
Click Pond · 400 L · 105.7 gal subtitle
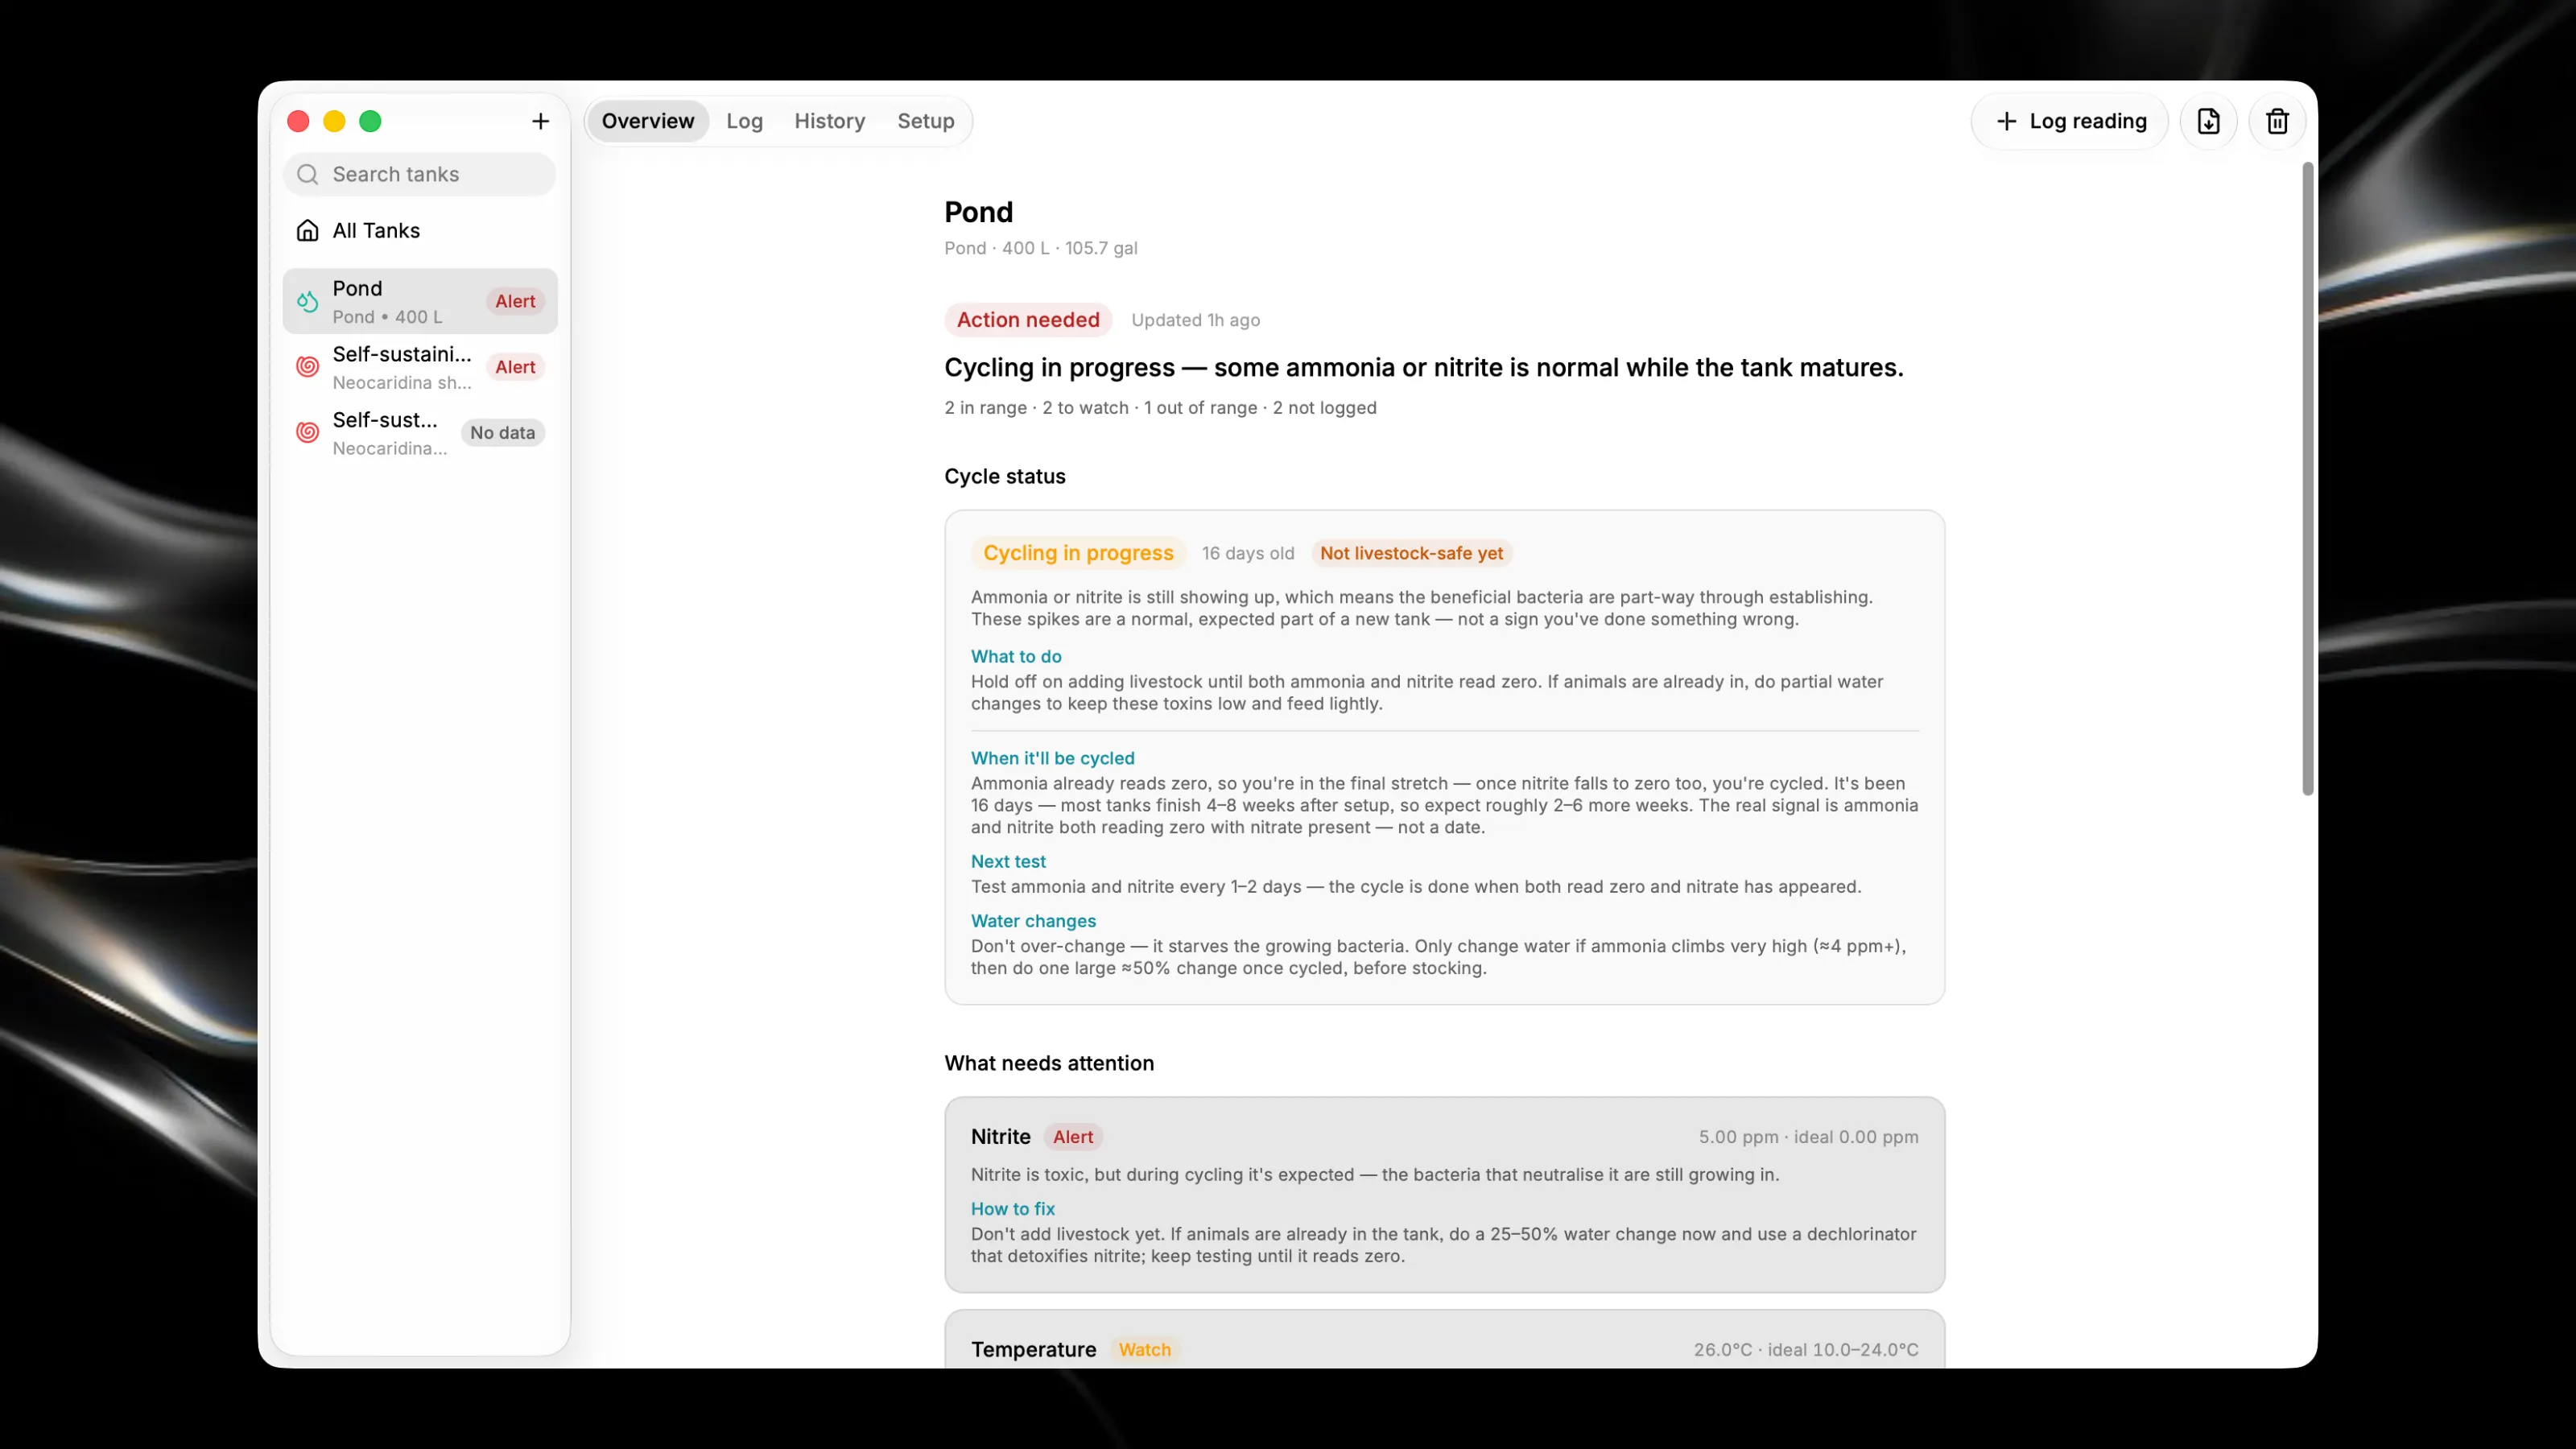[x=1040, y=248]
